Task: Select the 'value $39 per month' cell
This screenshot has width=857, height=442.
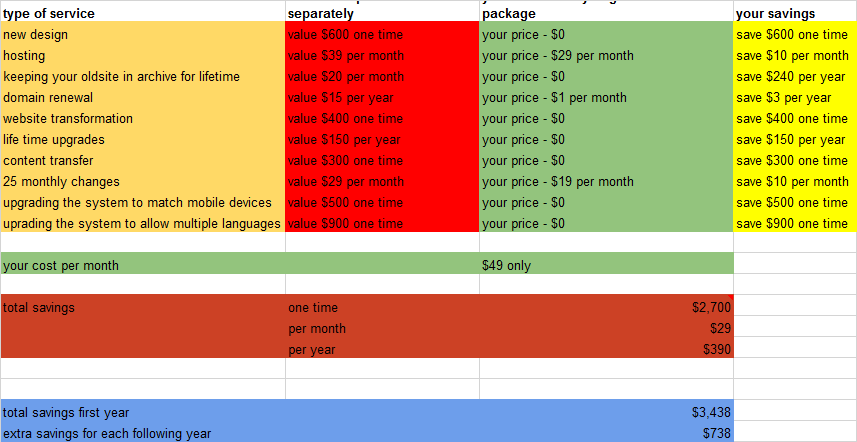Action: (382, 55)
